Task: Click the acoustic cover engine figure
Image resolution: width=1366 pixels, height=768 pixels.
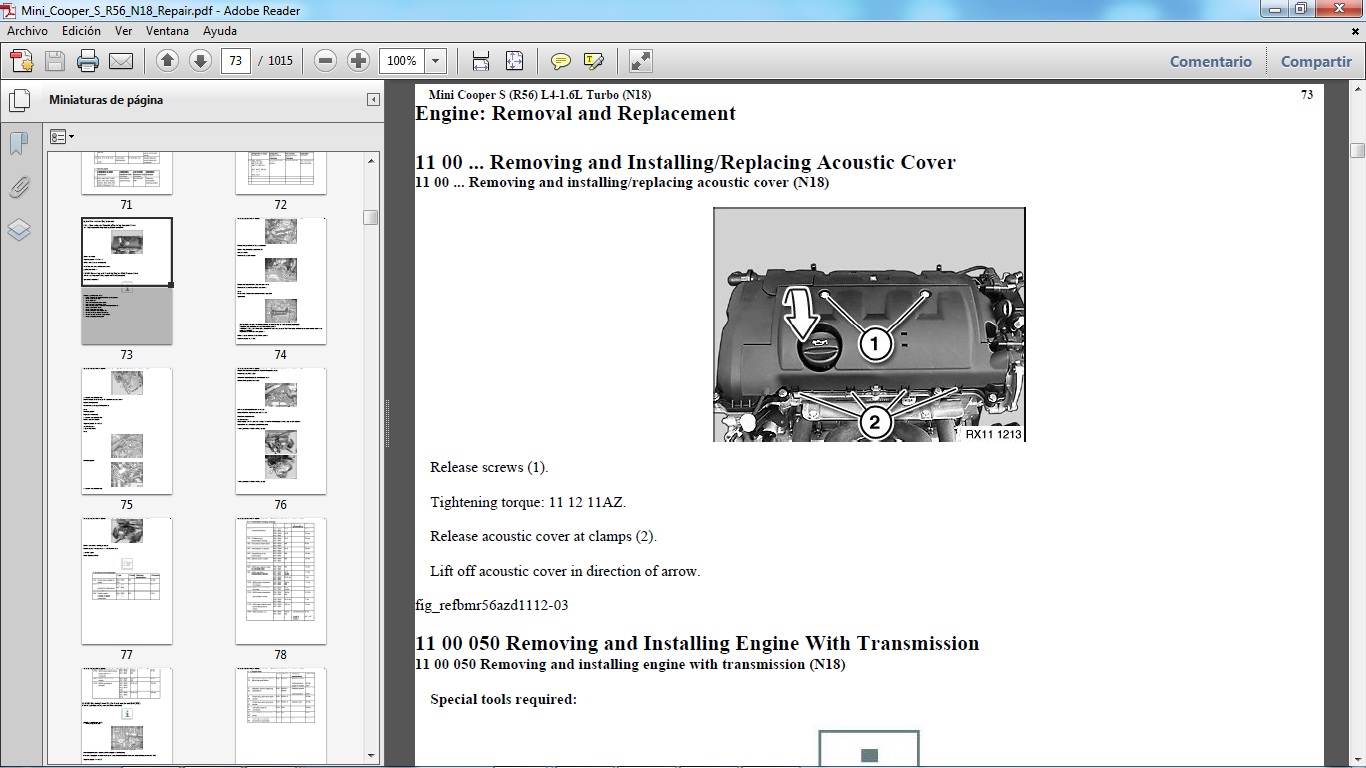Action: (x=869, y=324)
